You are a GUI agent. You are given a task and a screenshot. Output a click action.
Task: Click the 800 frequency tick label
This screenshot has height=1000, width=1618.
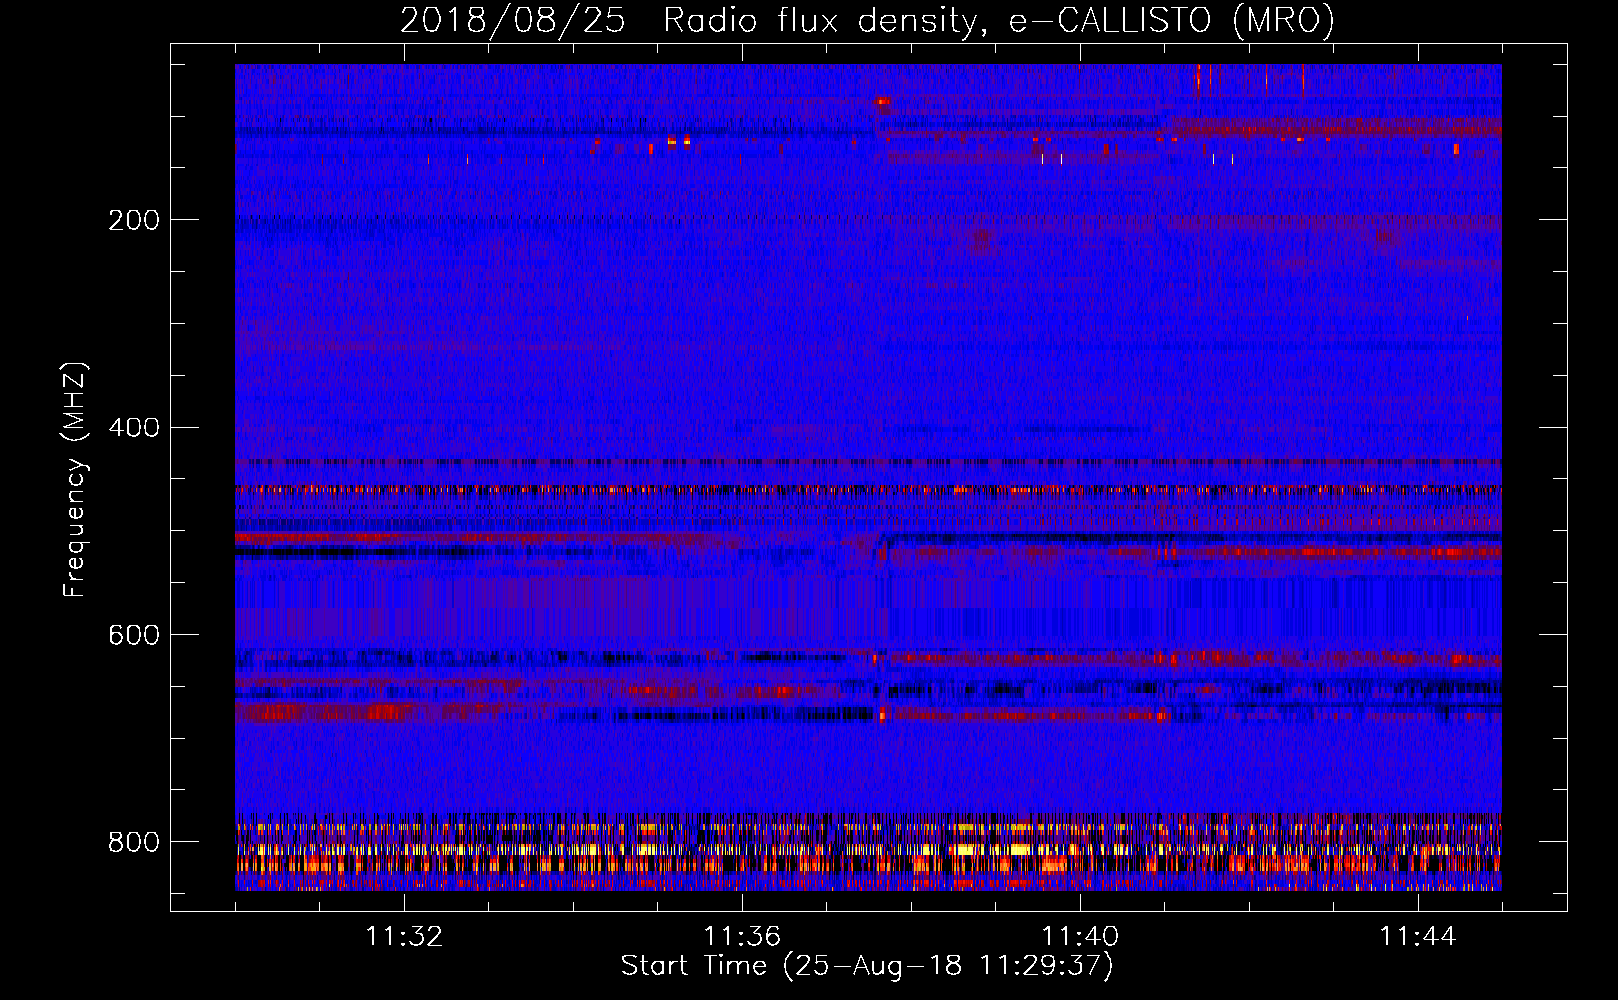(134, 843)
